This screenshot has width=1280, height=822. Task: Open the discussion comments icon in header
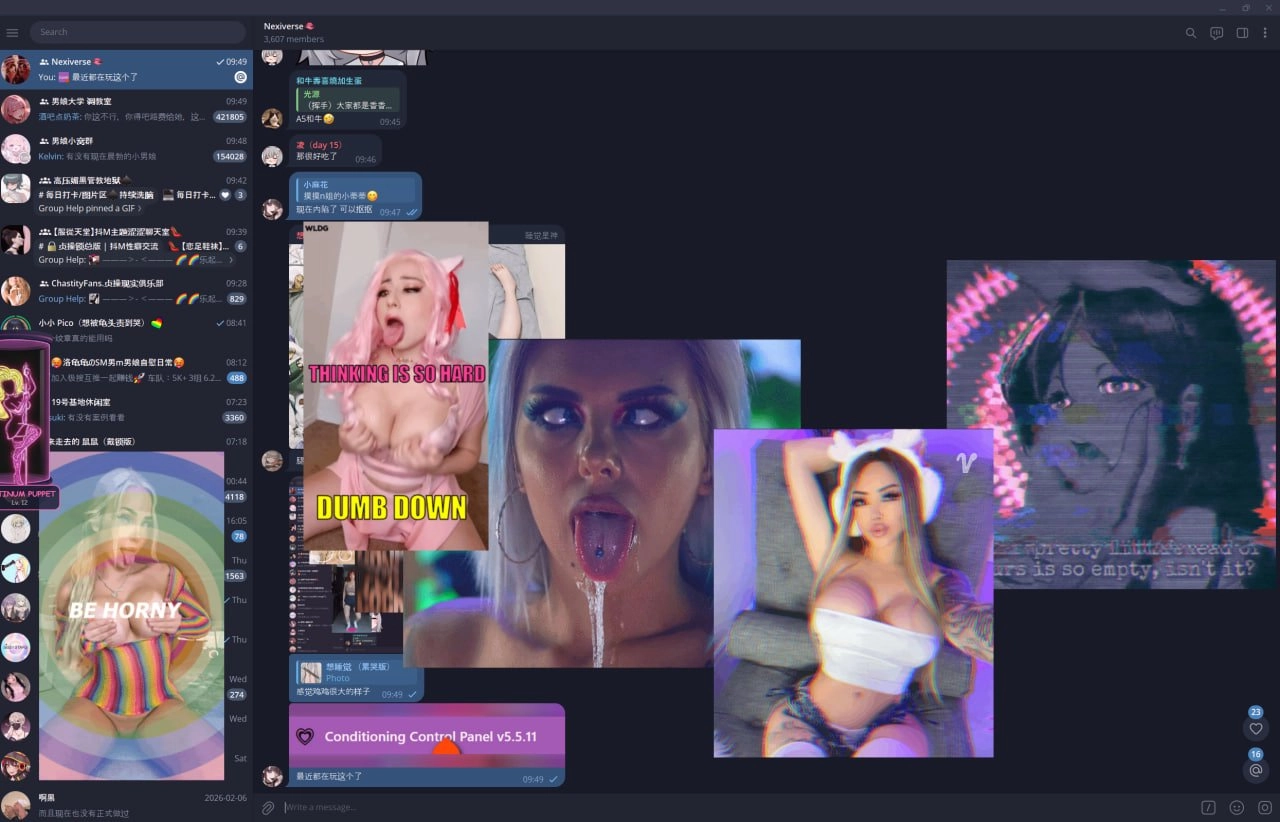1216,33
